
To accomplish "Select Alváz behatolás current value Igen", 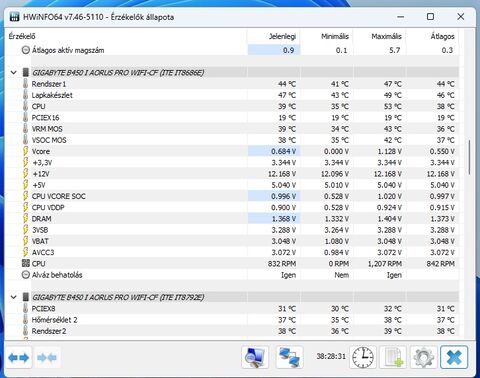I will coord(289,275).
